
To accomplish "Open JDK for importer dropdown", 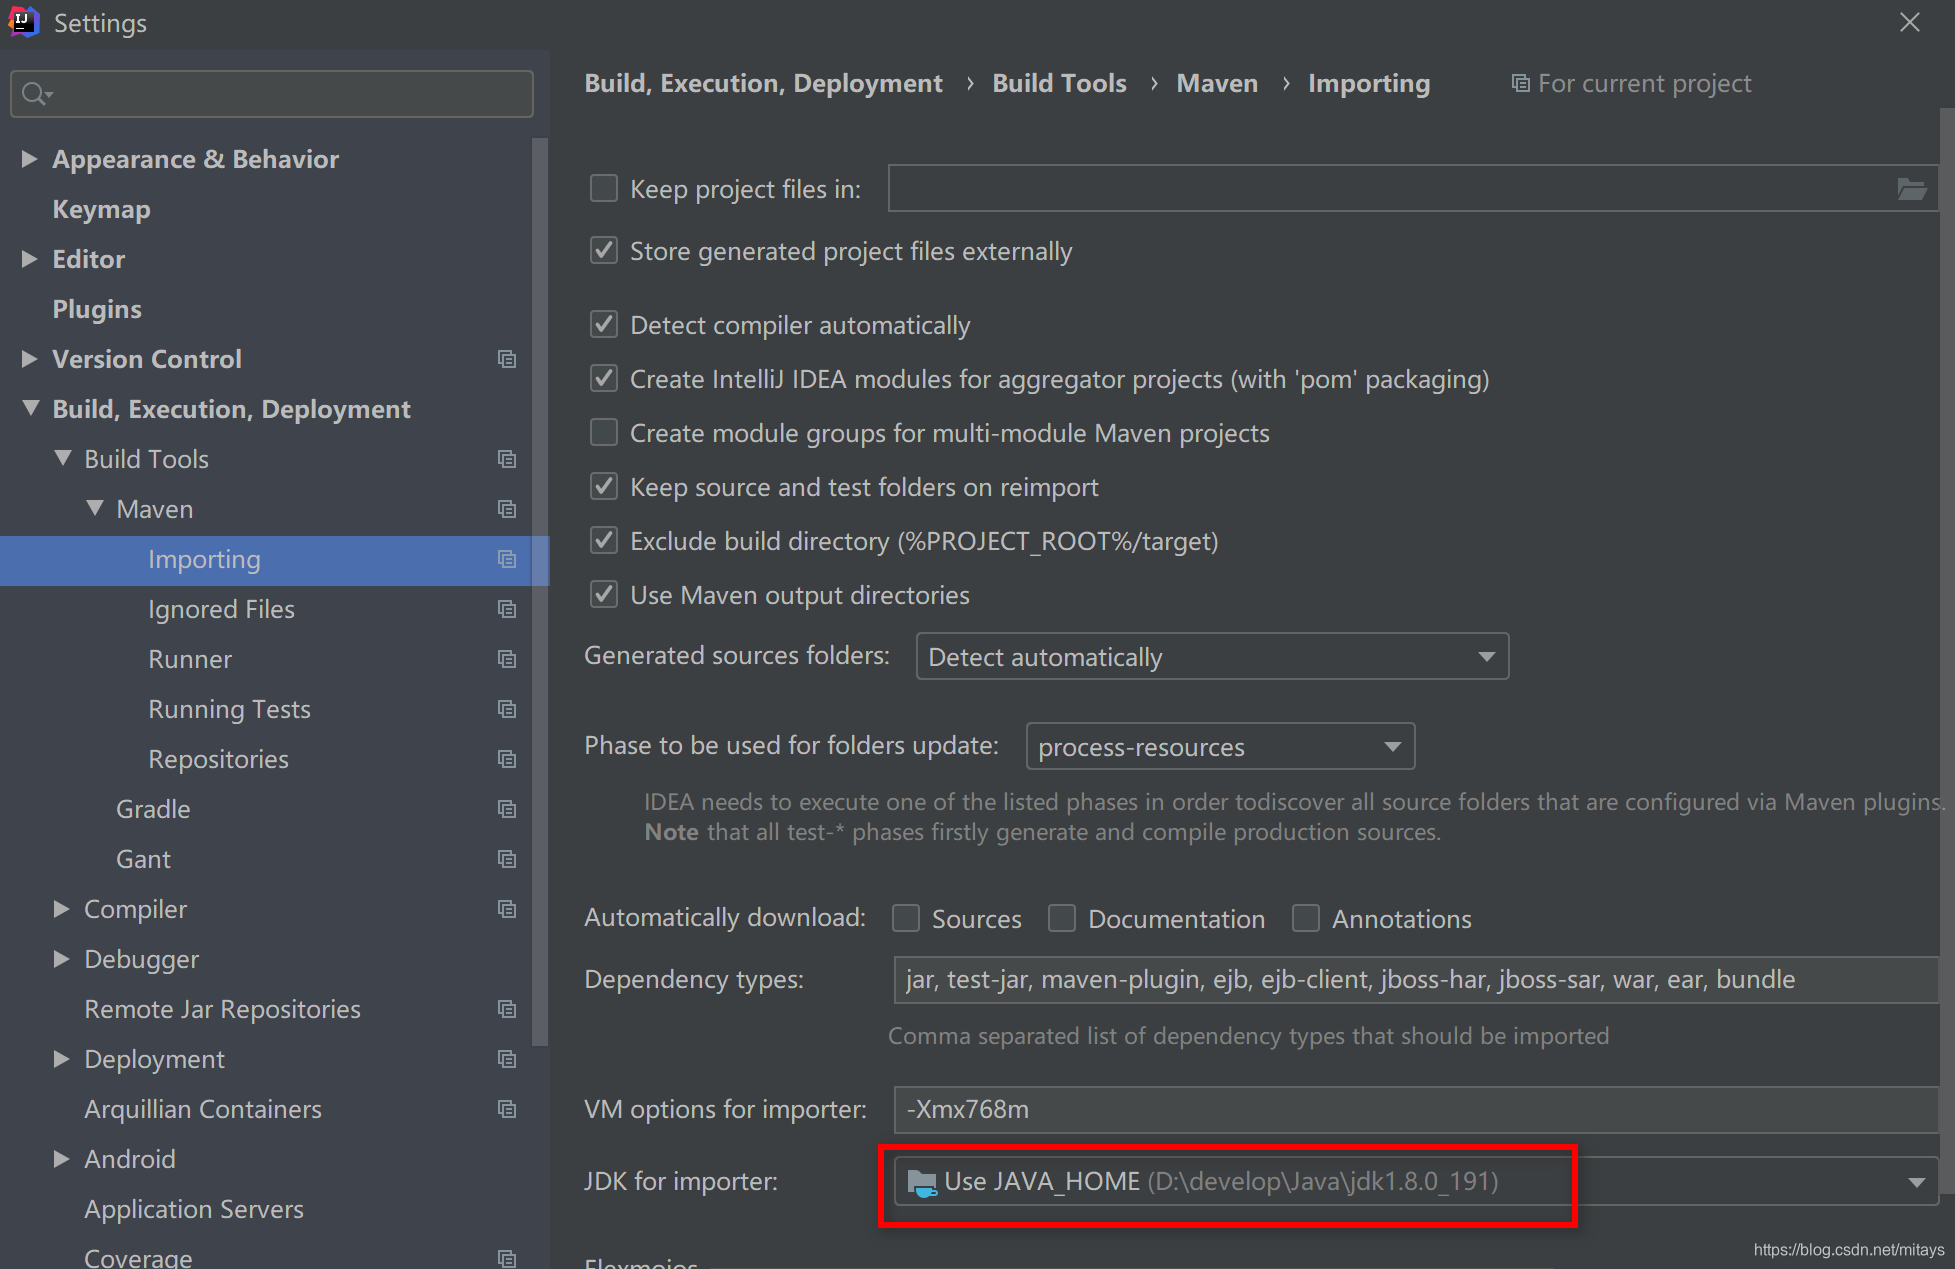I will (x=1415, y=1182).
